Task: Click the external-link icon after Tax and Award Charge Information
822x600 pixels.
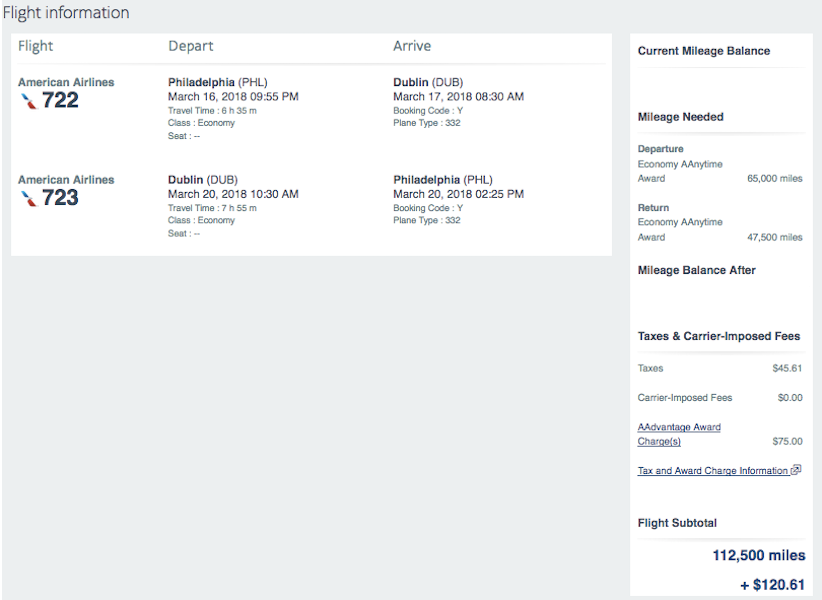Action: click(796, 470)
